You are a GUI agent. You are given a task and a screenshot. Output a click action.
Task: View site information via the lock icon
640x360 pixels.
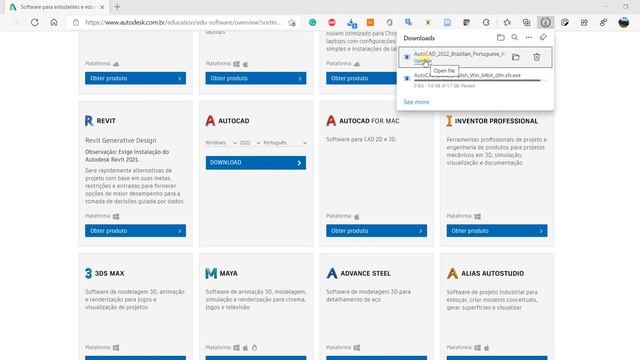[76, 22]
